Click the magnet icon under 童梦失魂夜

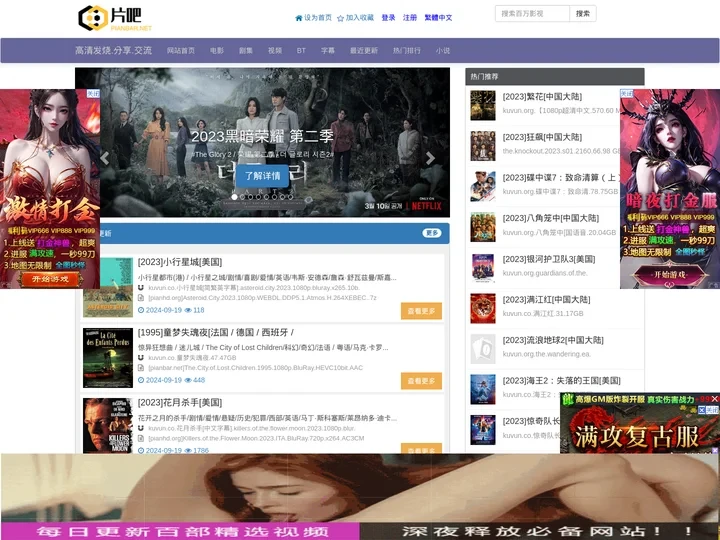click(141, 358)
